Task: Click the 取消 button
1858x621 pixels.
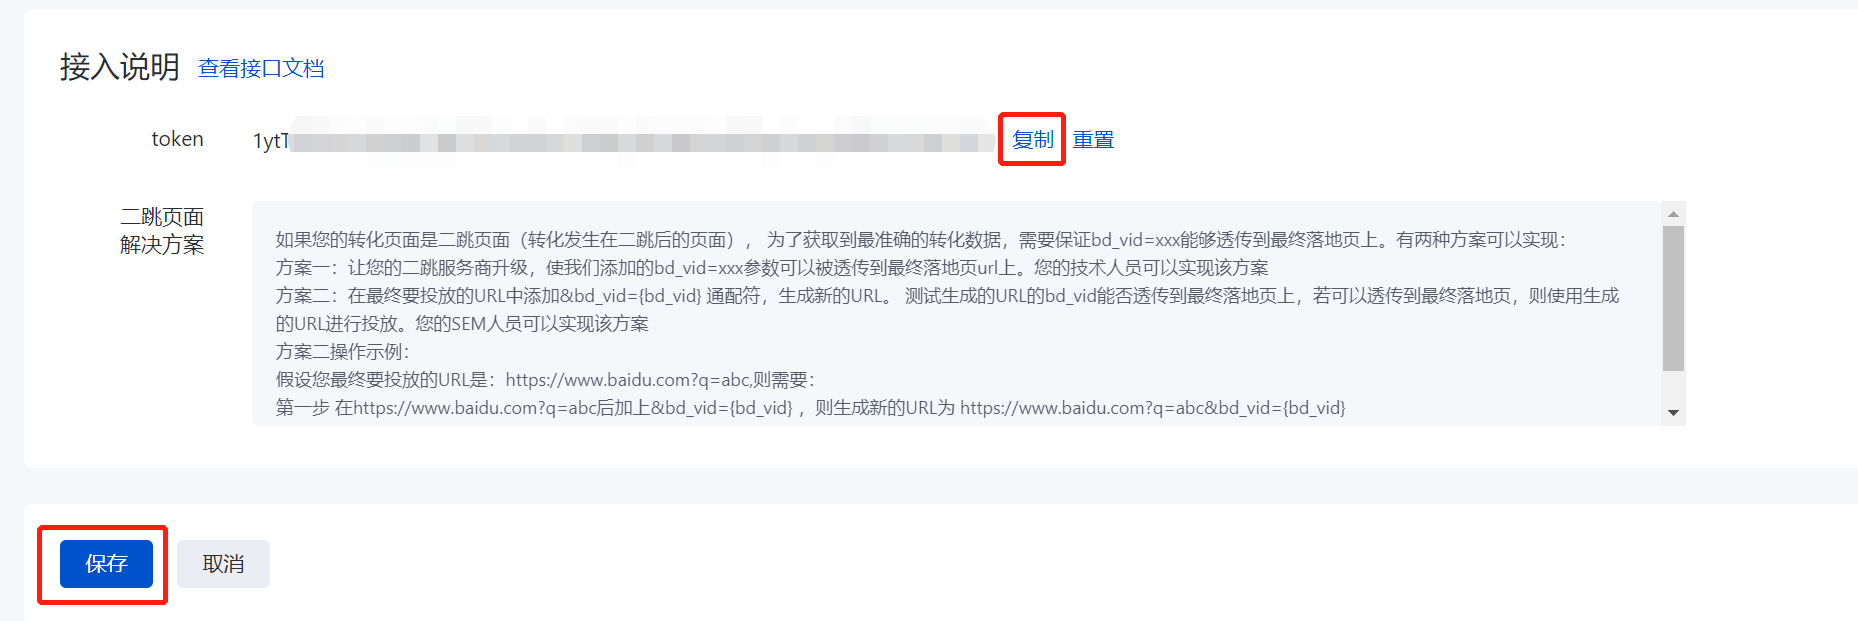Action: tap(223, 564)
